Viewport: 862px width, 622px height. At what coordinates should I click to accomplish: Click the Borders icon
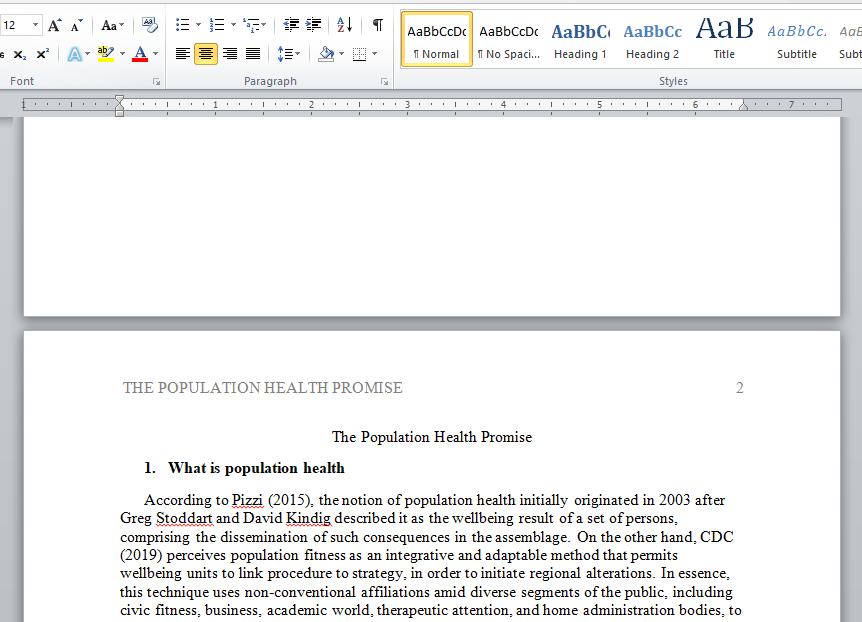click(x=359, y=54)
